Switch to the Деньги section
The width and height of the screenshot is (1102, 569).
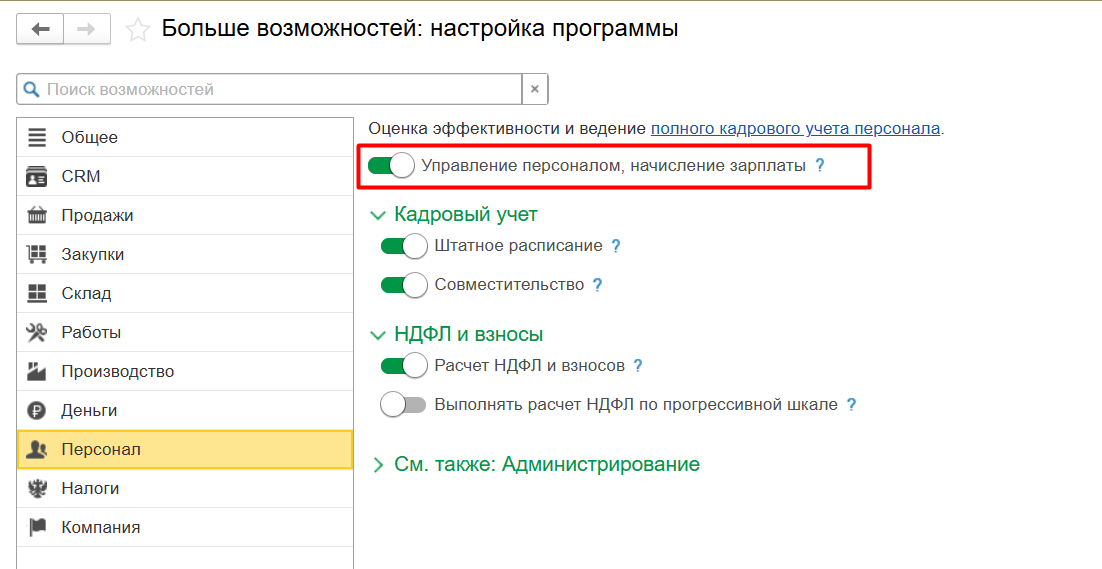(185, 410)
